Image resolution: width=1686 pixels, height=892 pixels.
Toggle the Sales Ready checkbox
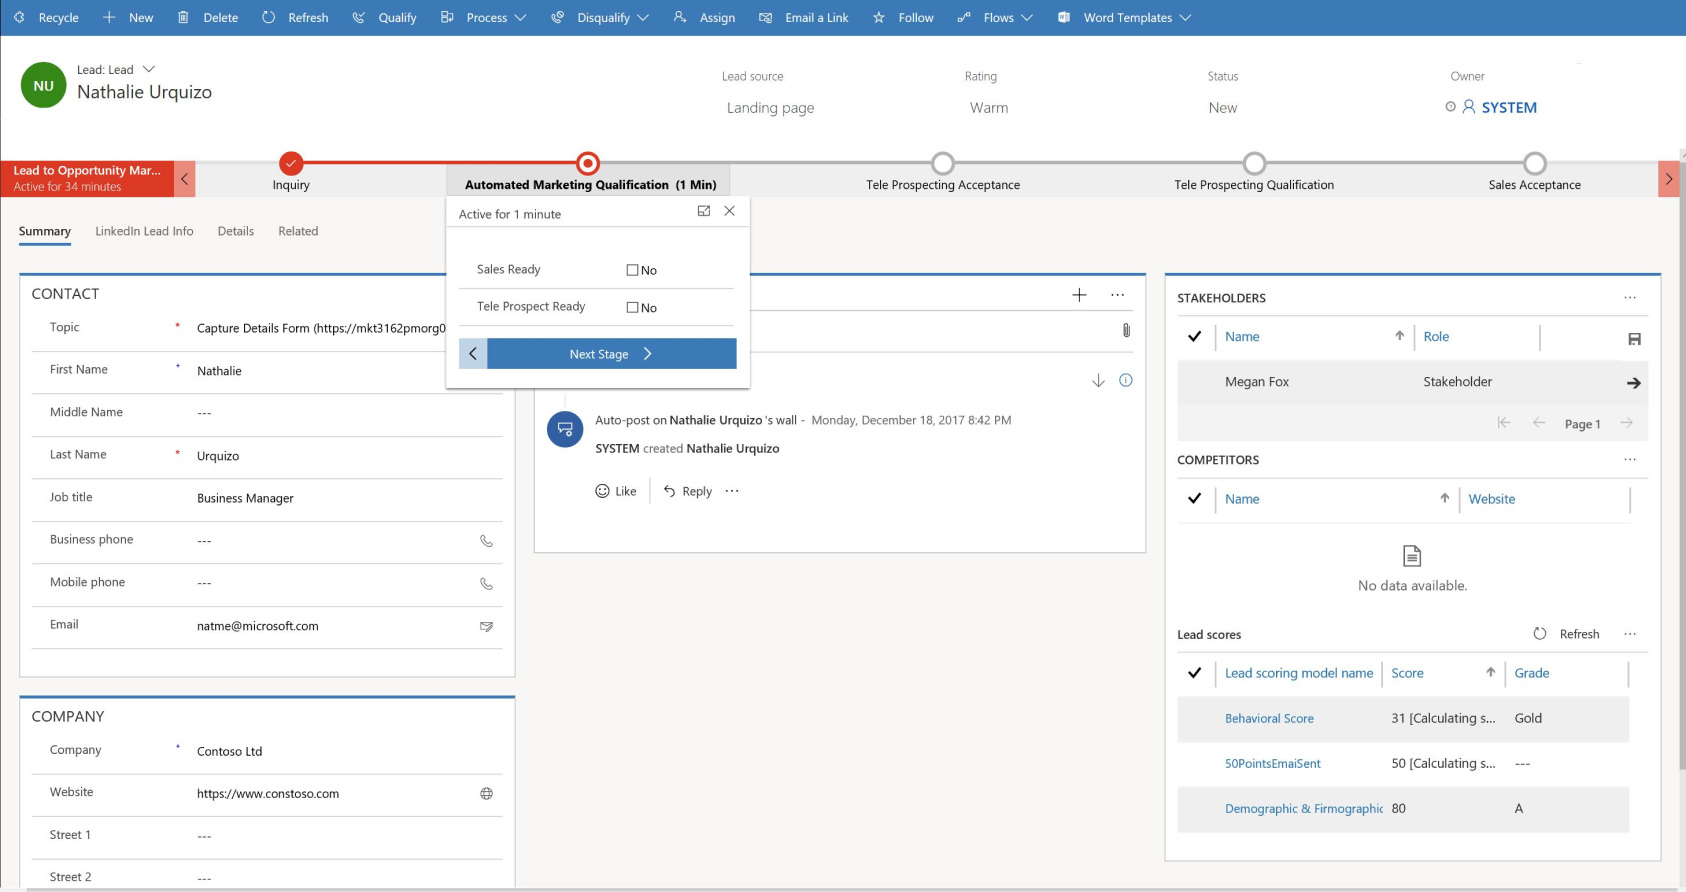pyautogui.click(x=632, y=270)
